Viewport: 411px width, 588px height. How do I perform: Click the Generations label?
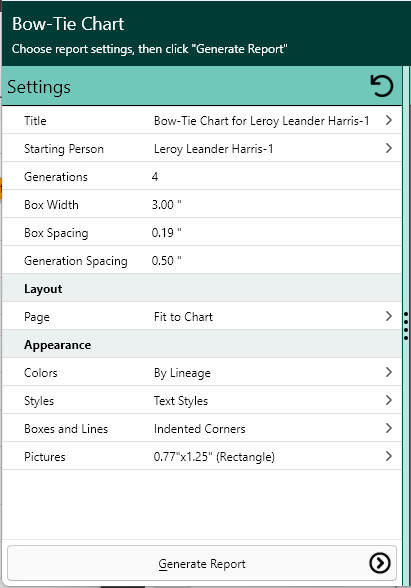click(x=56, y=177)
